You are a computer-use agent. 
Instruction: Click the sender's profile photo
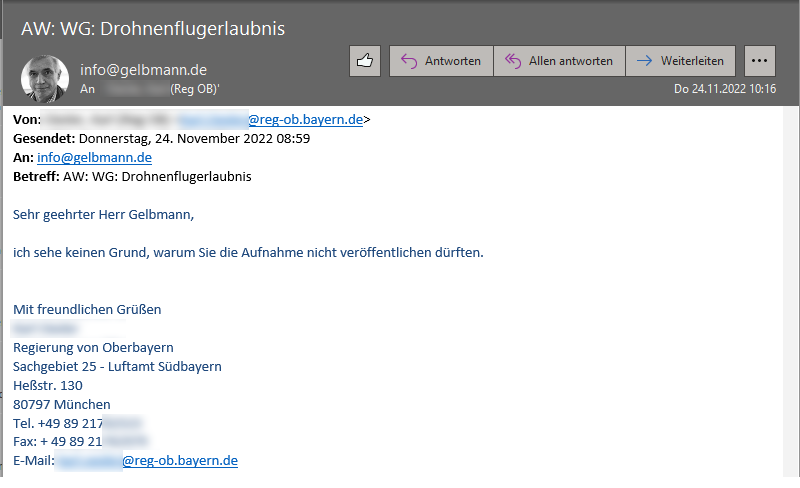(x=45, y=78)
